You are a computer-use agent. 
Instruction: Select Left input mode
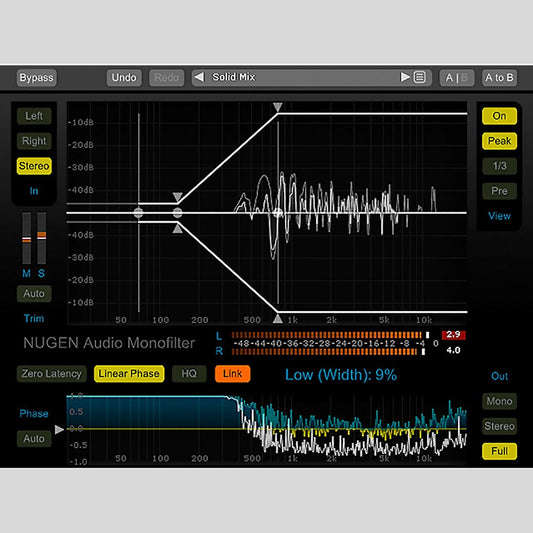pos(34,116)
